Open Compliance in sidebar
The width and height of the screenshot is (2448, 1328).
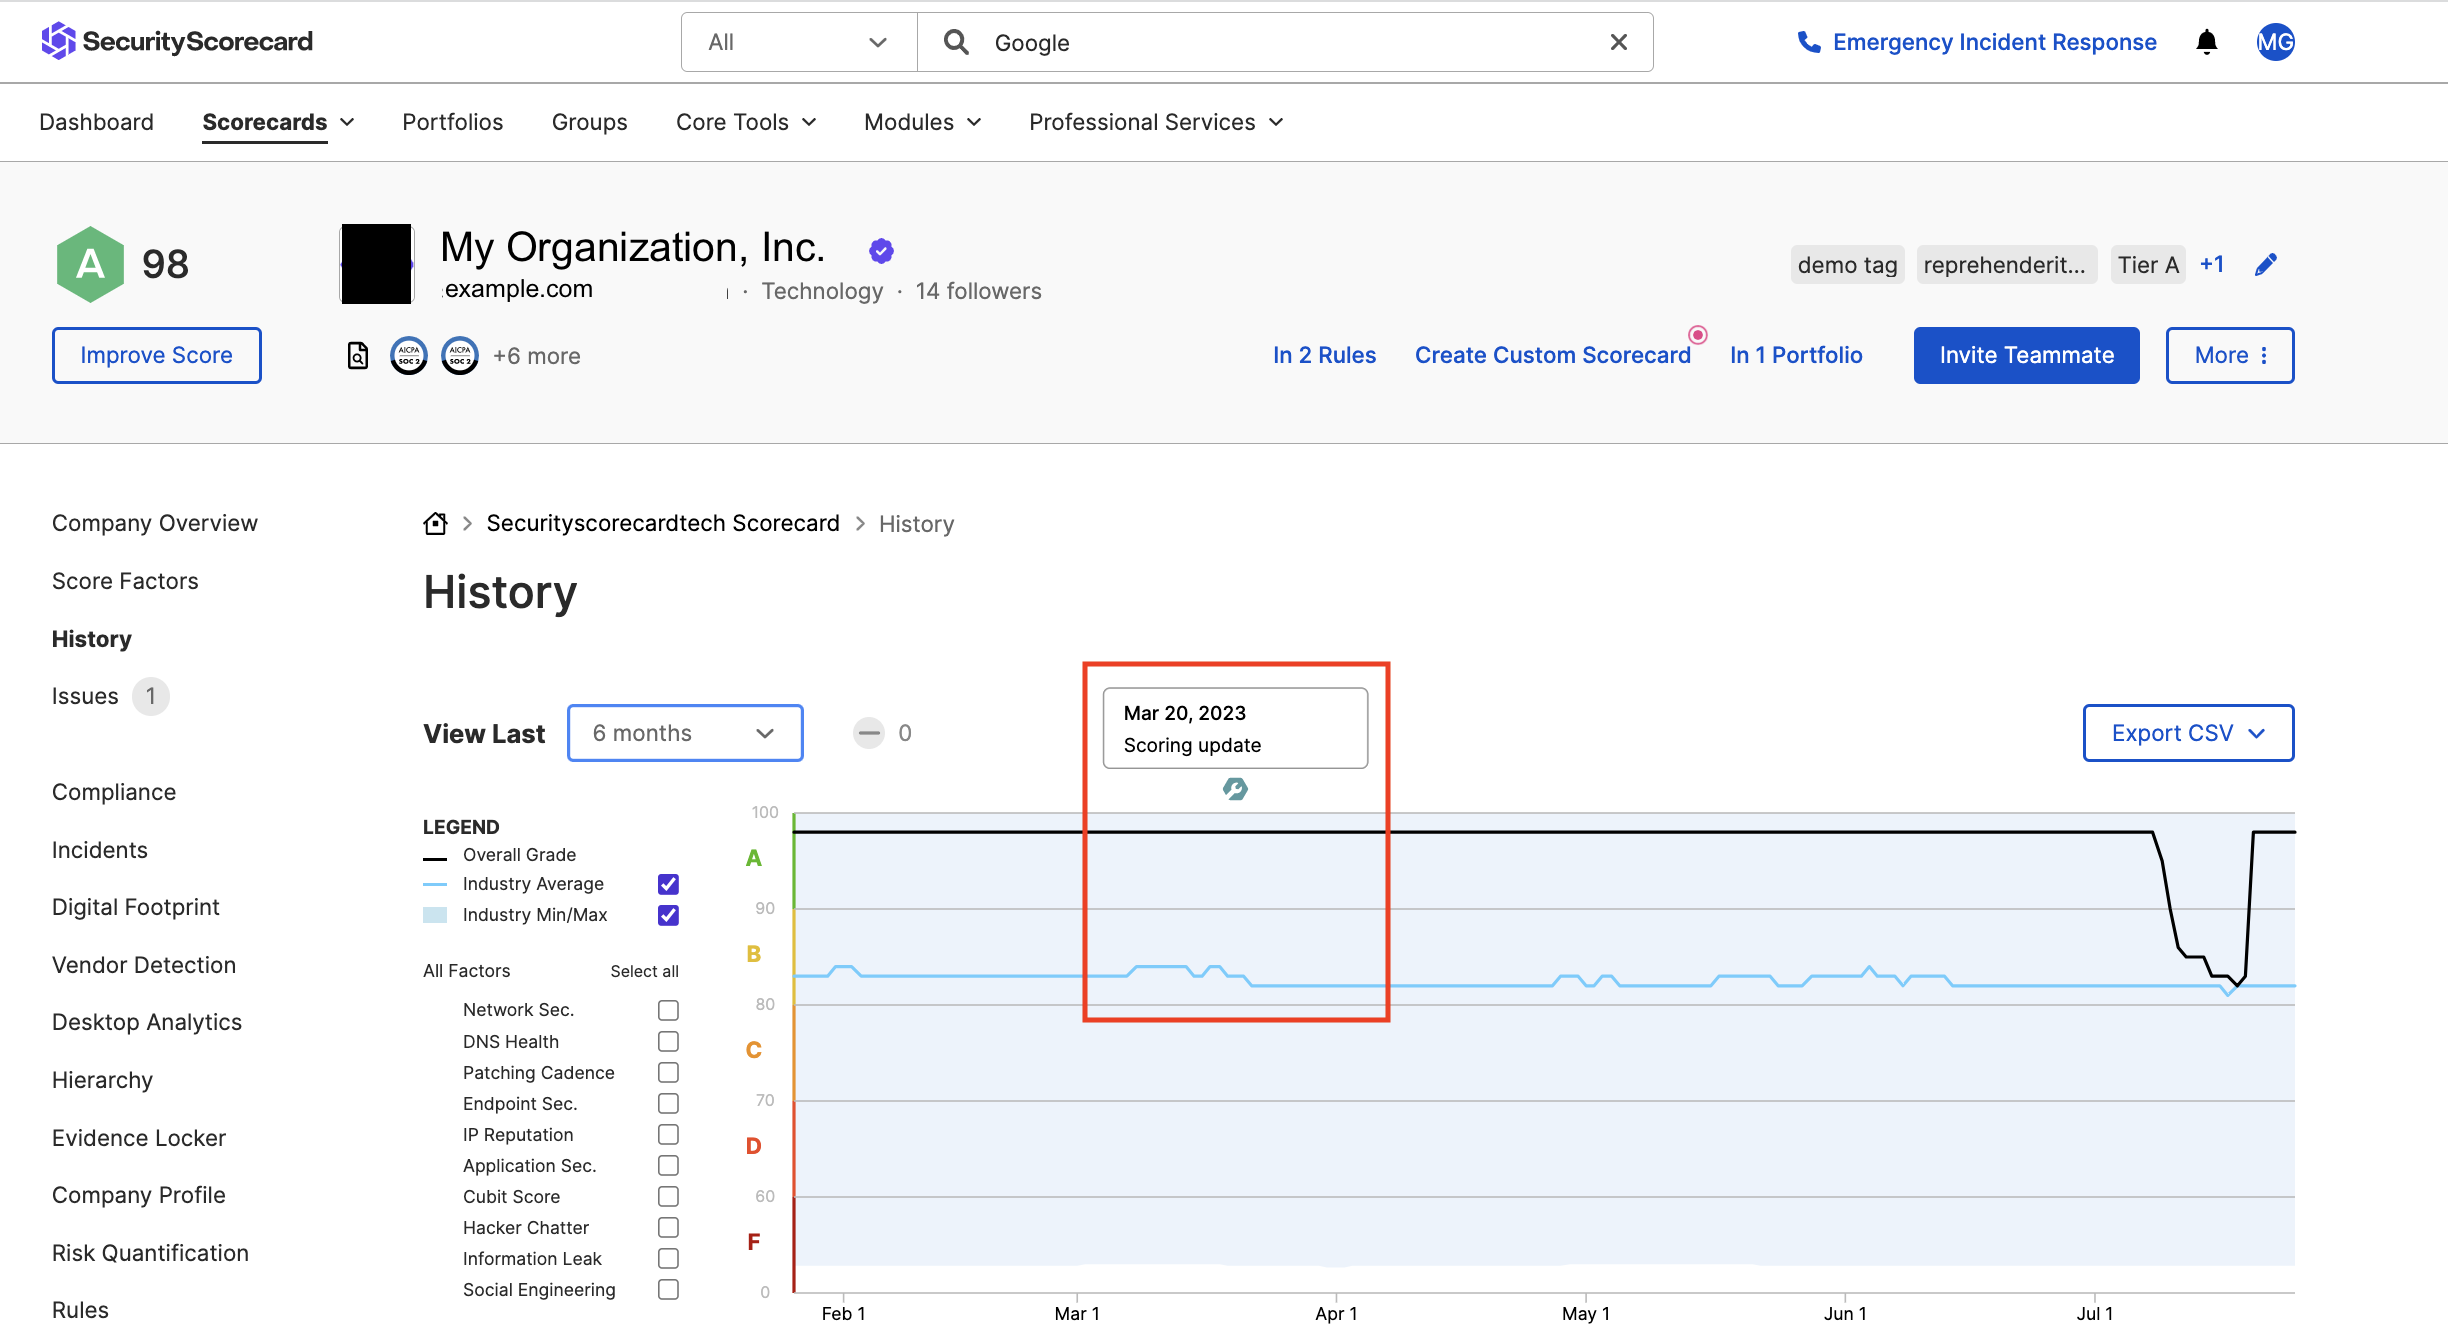coord(114,792)
